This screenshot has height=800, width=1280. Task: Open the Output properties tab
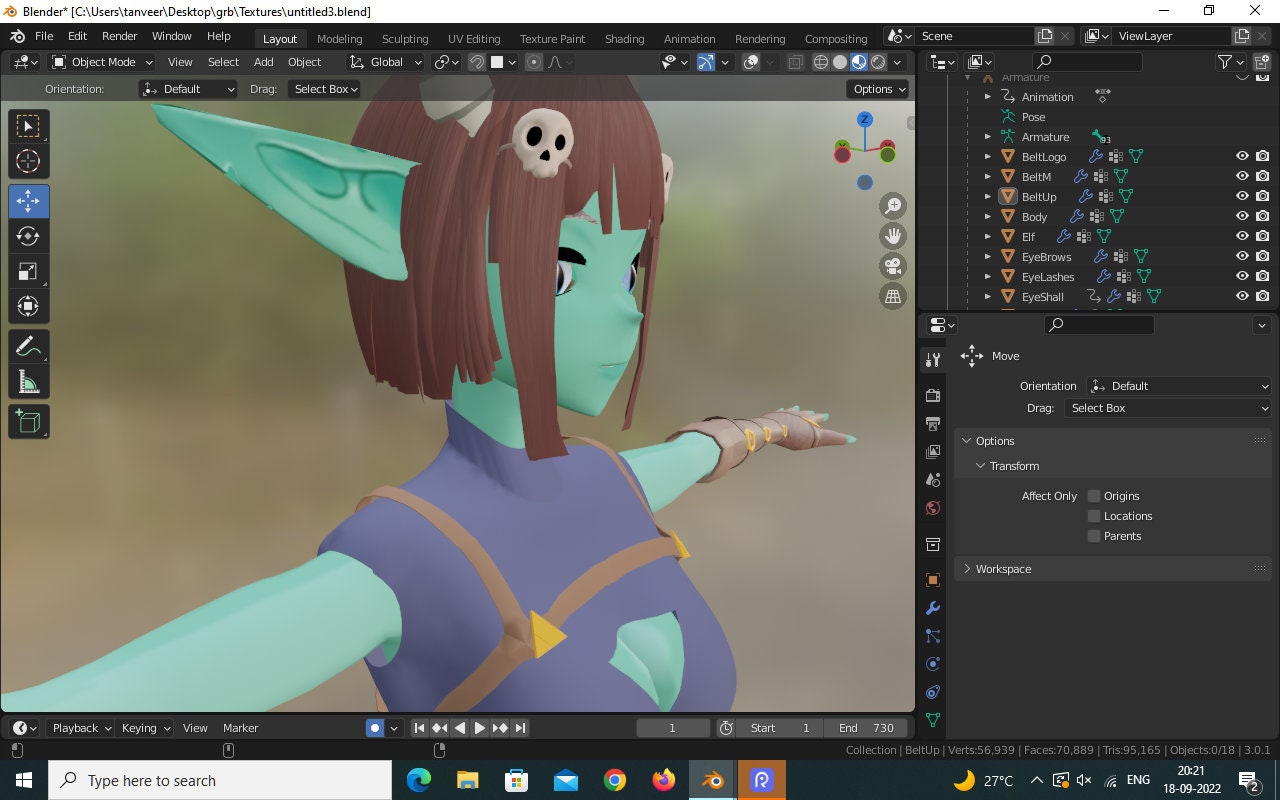933,423
